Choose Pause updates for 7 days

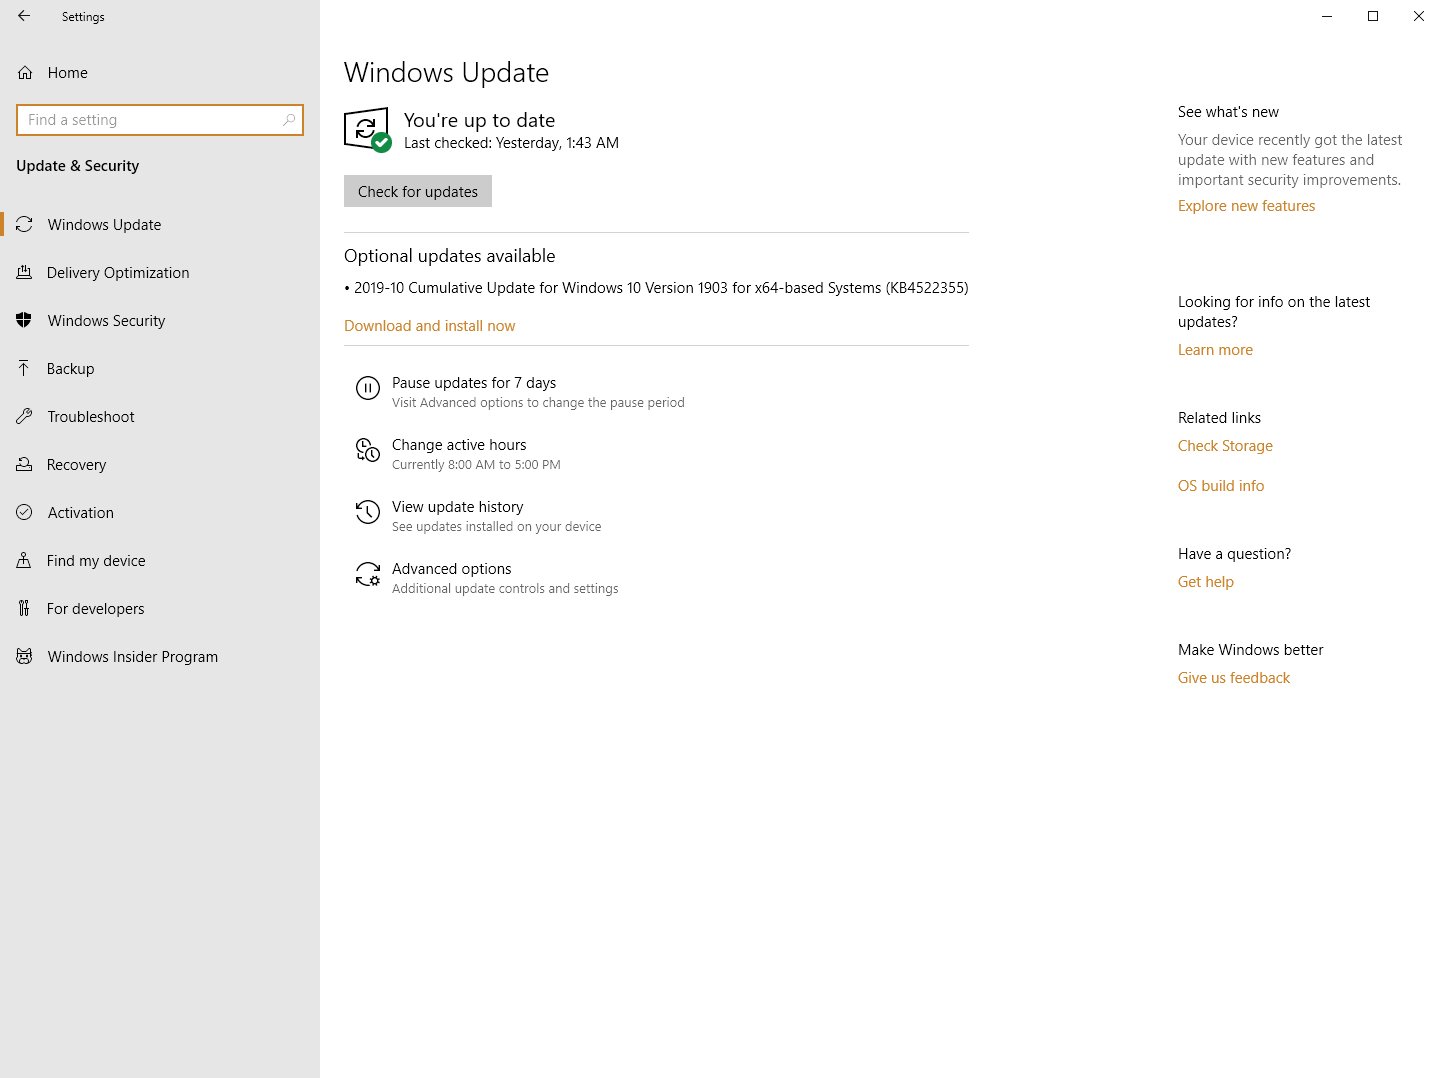(520, 392)
